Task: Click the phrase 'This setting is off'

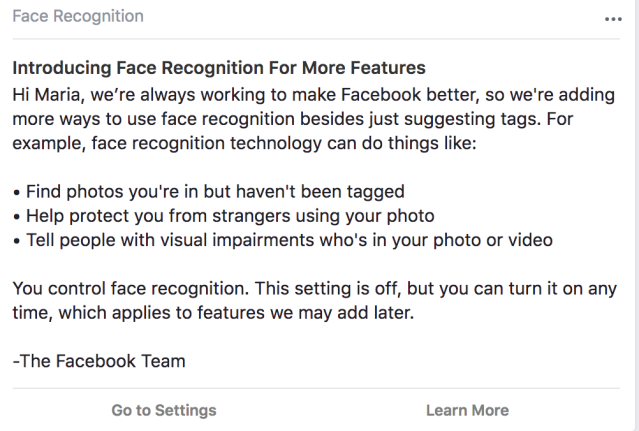Action: point(326,288)
